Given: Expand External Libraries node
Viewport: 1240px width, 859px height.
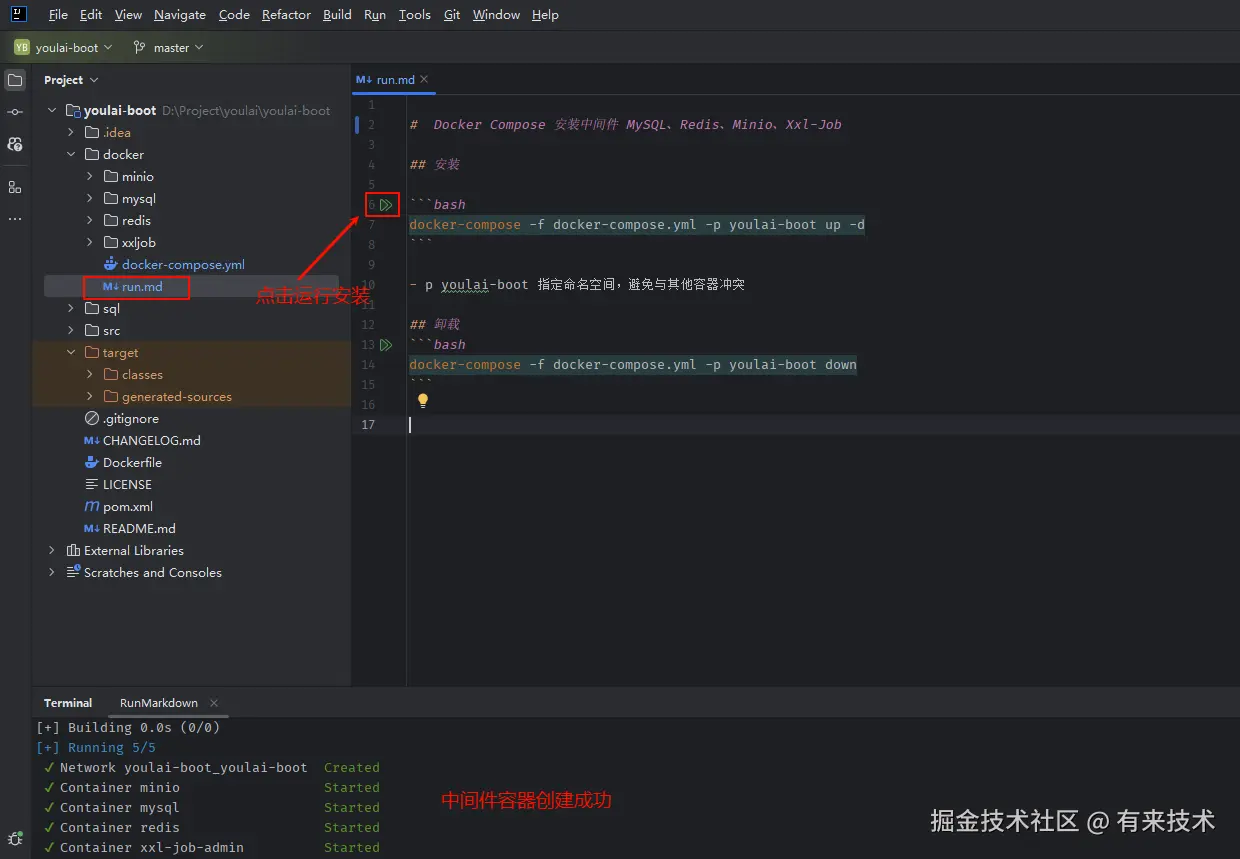Looking at the screenshot, I should (x=52, y=550).
